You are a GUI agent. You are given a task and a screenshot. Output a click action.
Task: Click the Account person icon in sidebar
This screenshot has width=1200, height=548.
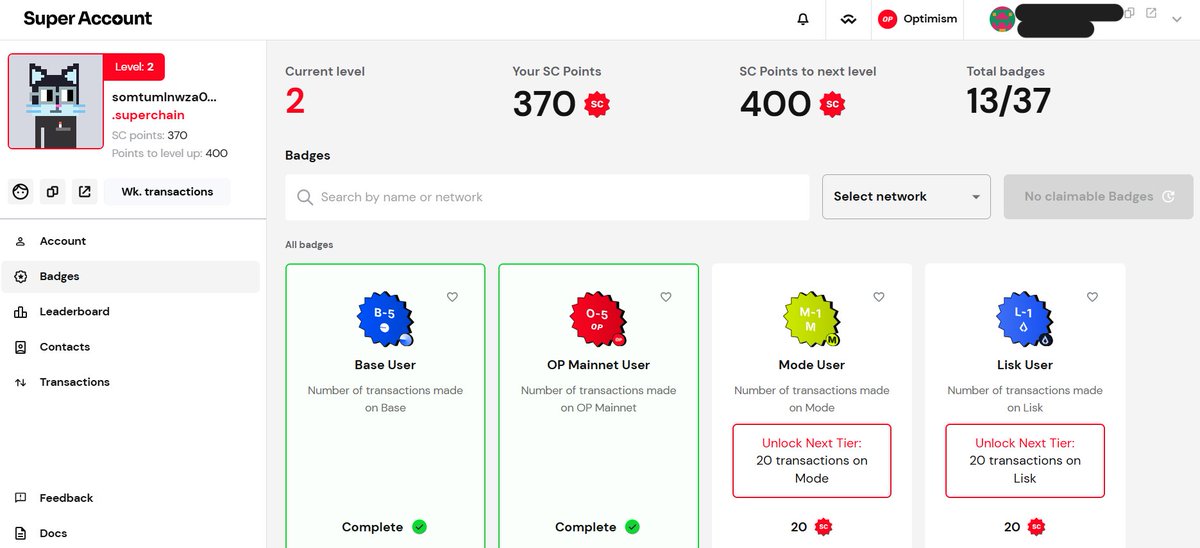[x=20, y=241]
